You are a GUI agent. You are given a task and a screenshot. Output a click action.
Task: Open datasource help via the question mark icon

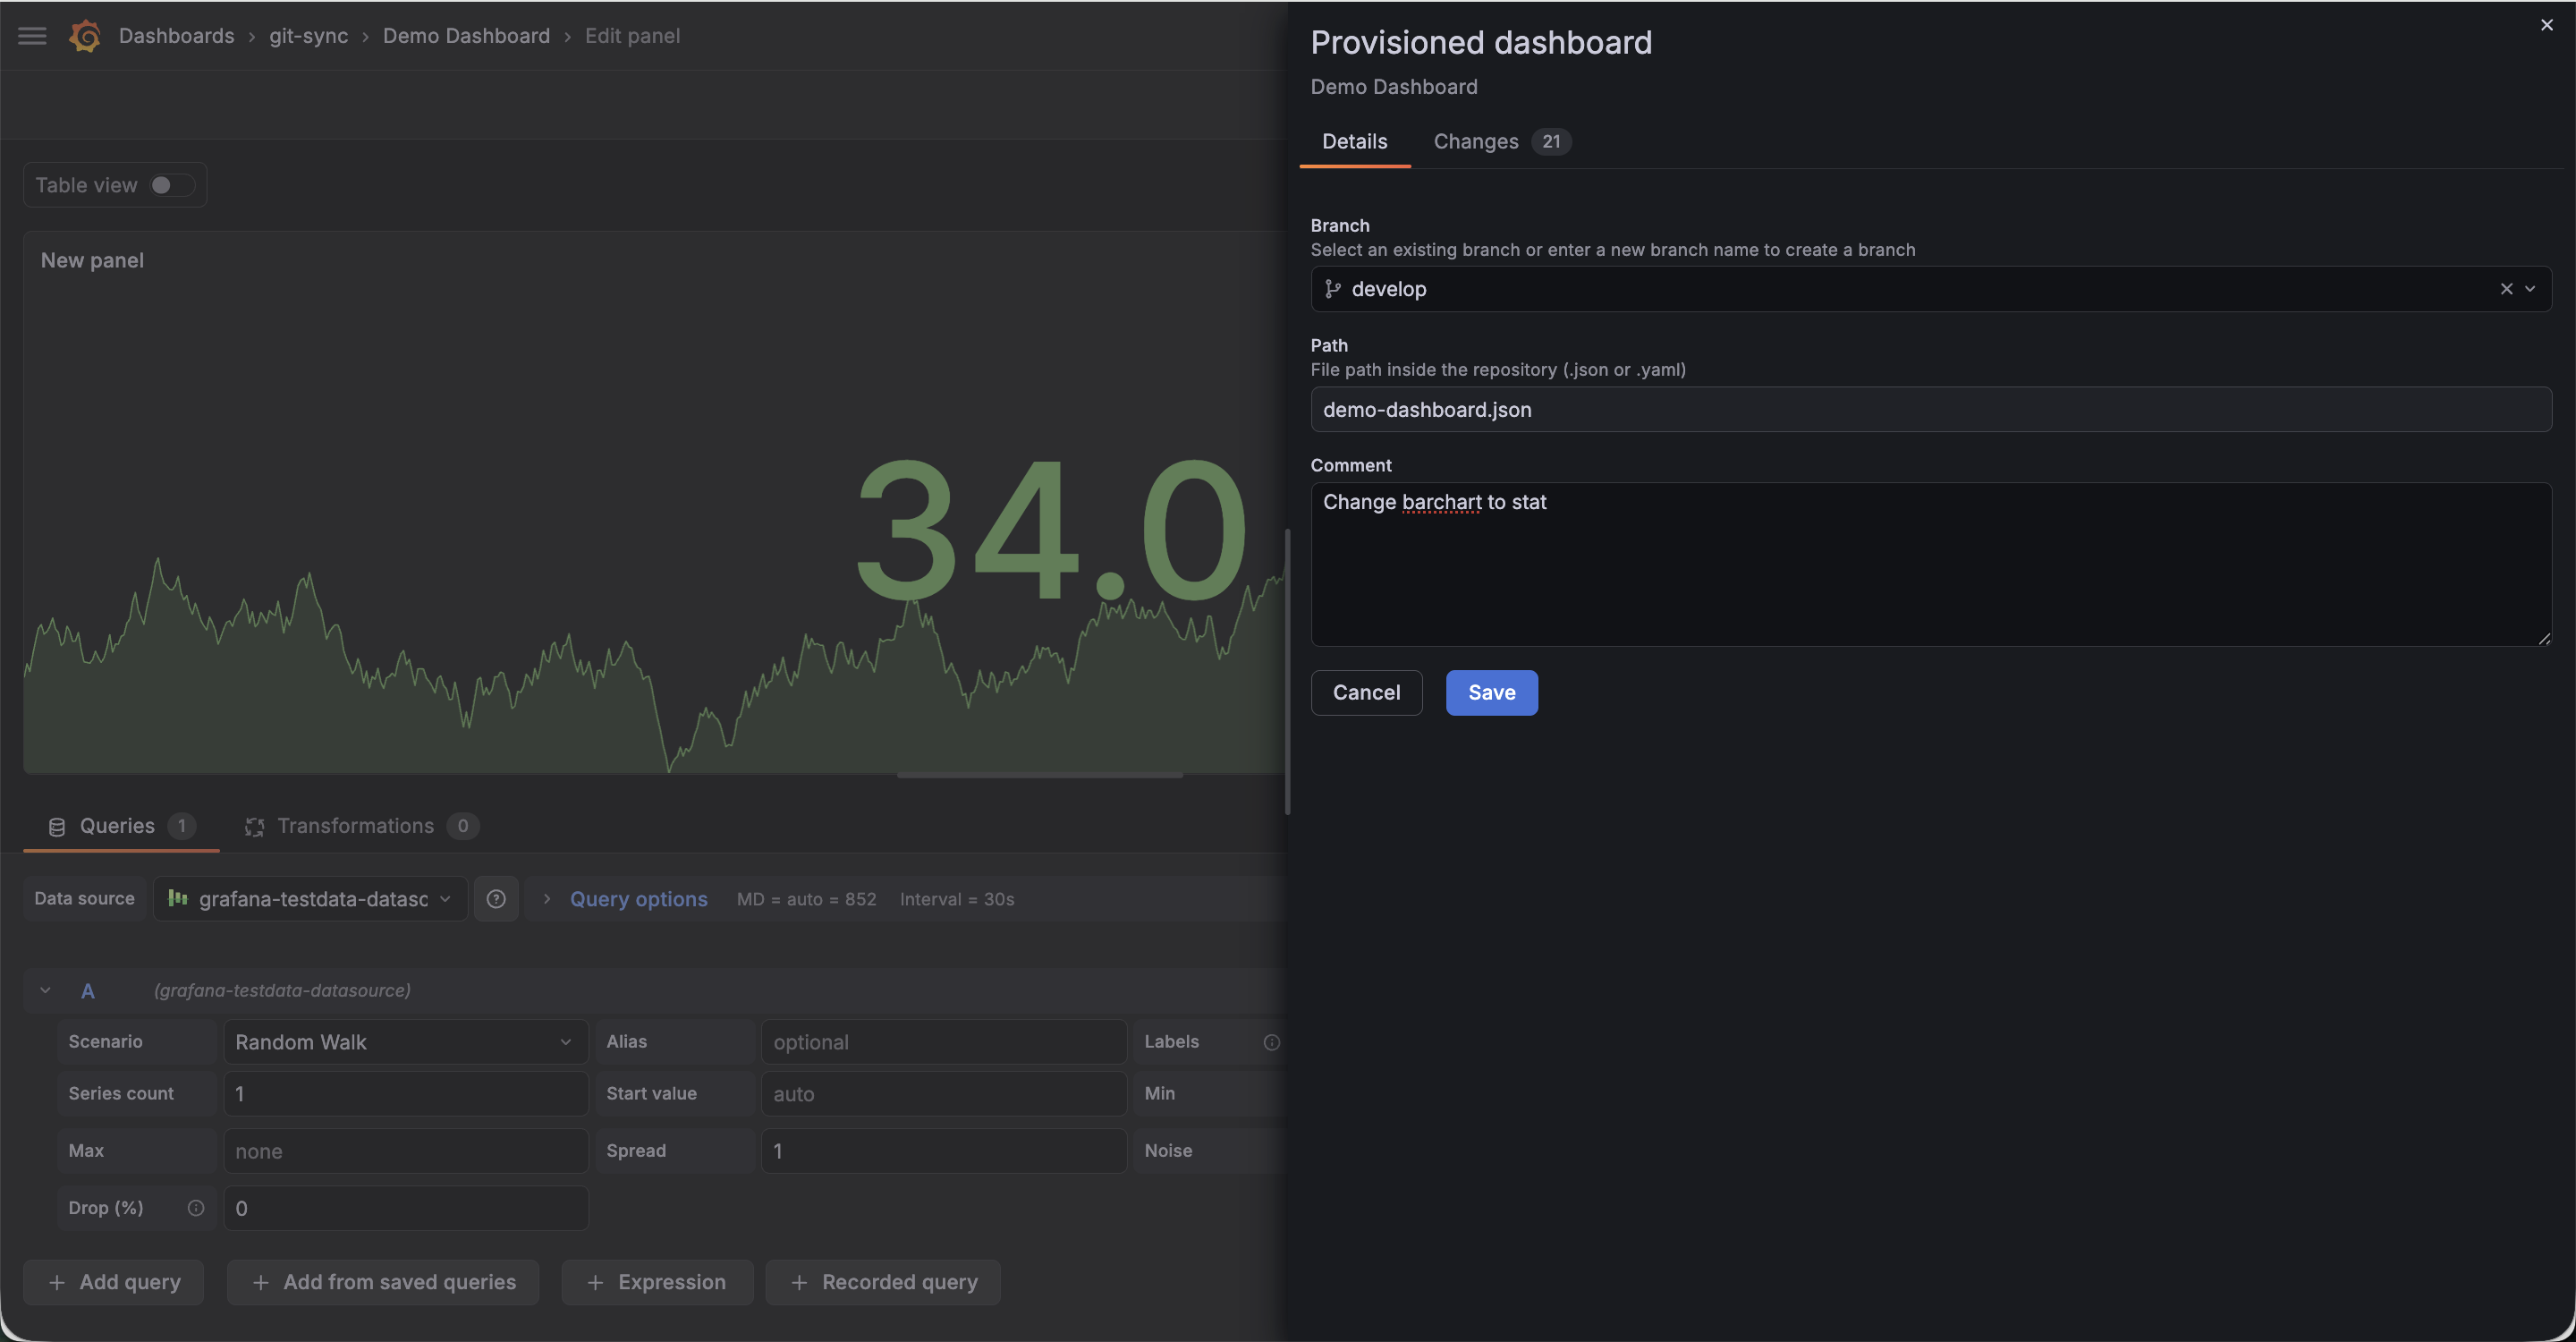[496, 898]
